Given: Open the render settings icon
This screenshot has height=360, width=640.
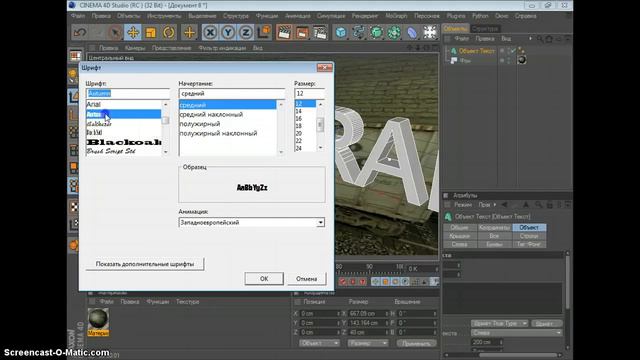Looking at the screenshot, I should point(320,32).
